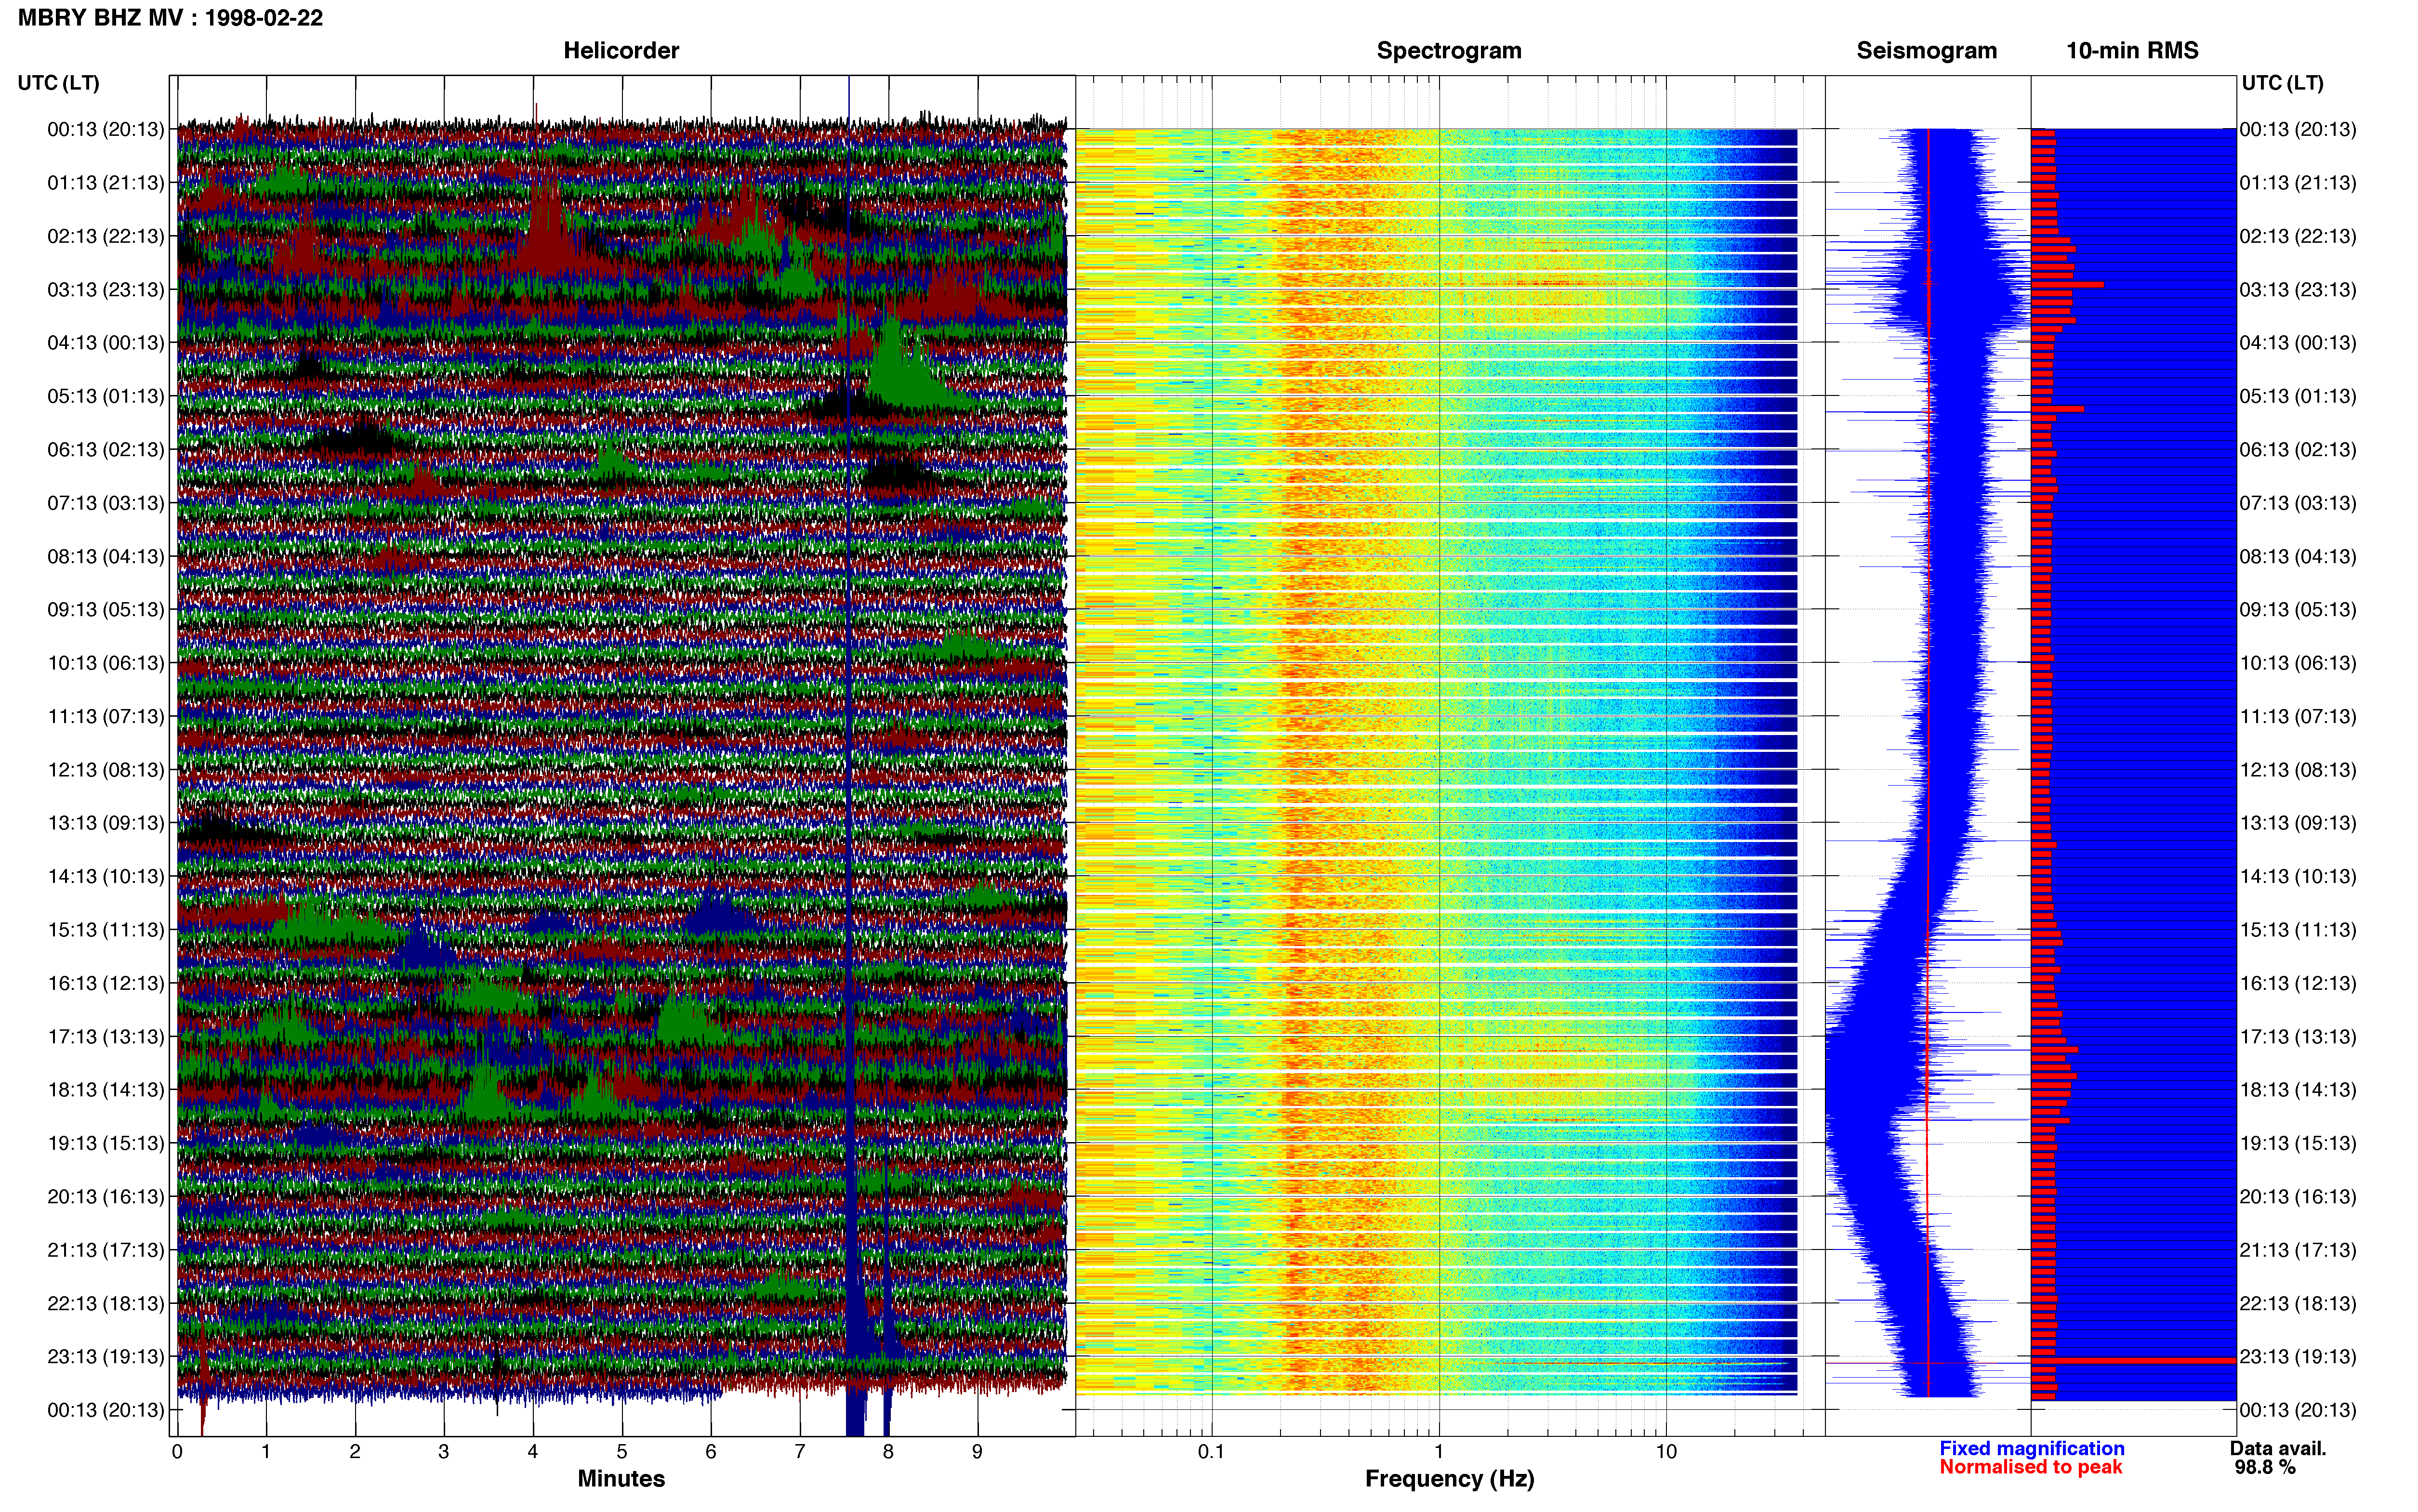The width and height of the screenshot is (2418, 1512).
Task: Click left-axis time label "09:13 (05:13)"
Action: click(105, 609)
